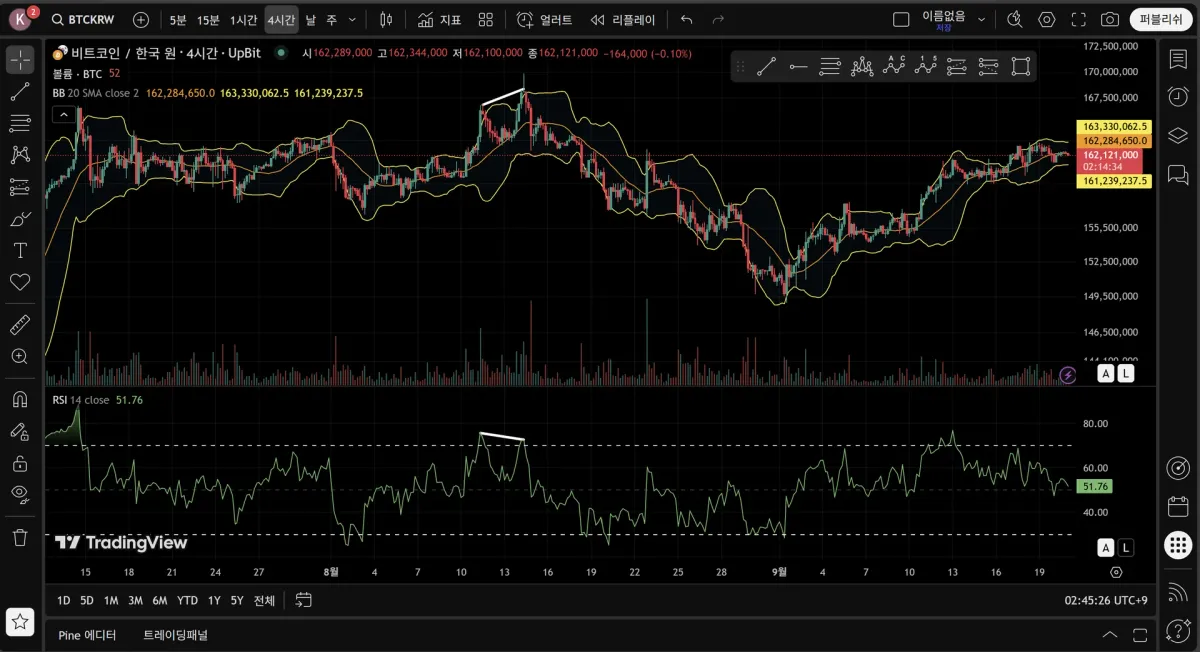
Task: Click the 퍼블리쉬 publish button
Action: (1162, 20)
